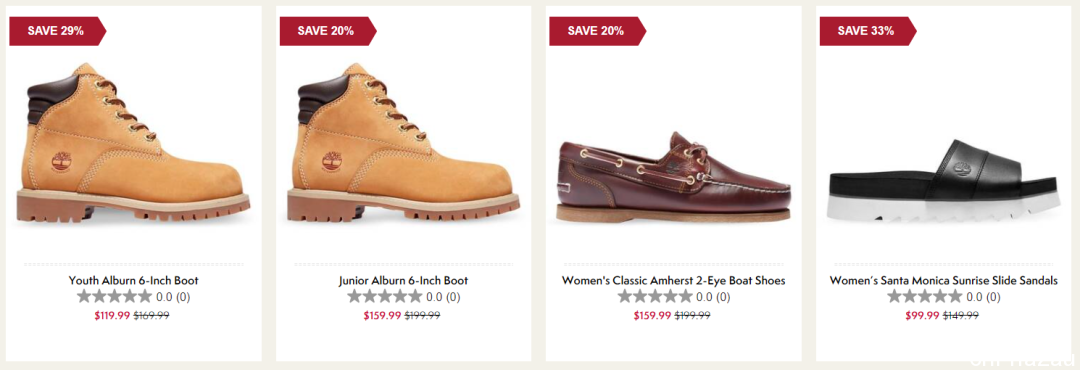Click the Youth Alburn 6-Inch Boot title
Image resolution: width=1080 pixels, height=370 pixels.
tap(134, 281)
